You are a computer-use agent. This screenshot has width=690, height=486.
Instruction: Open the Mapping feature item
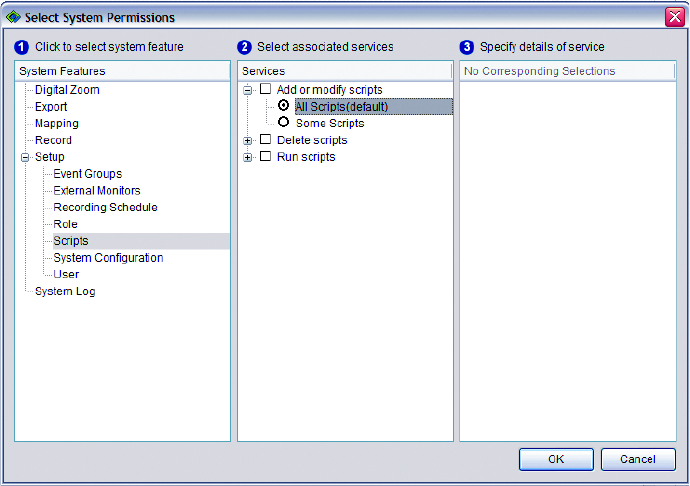(56, 124)
